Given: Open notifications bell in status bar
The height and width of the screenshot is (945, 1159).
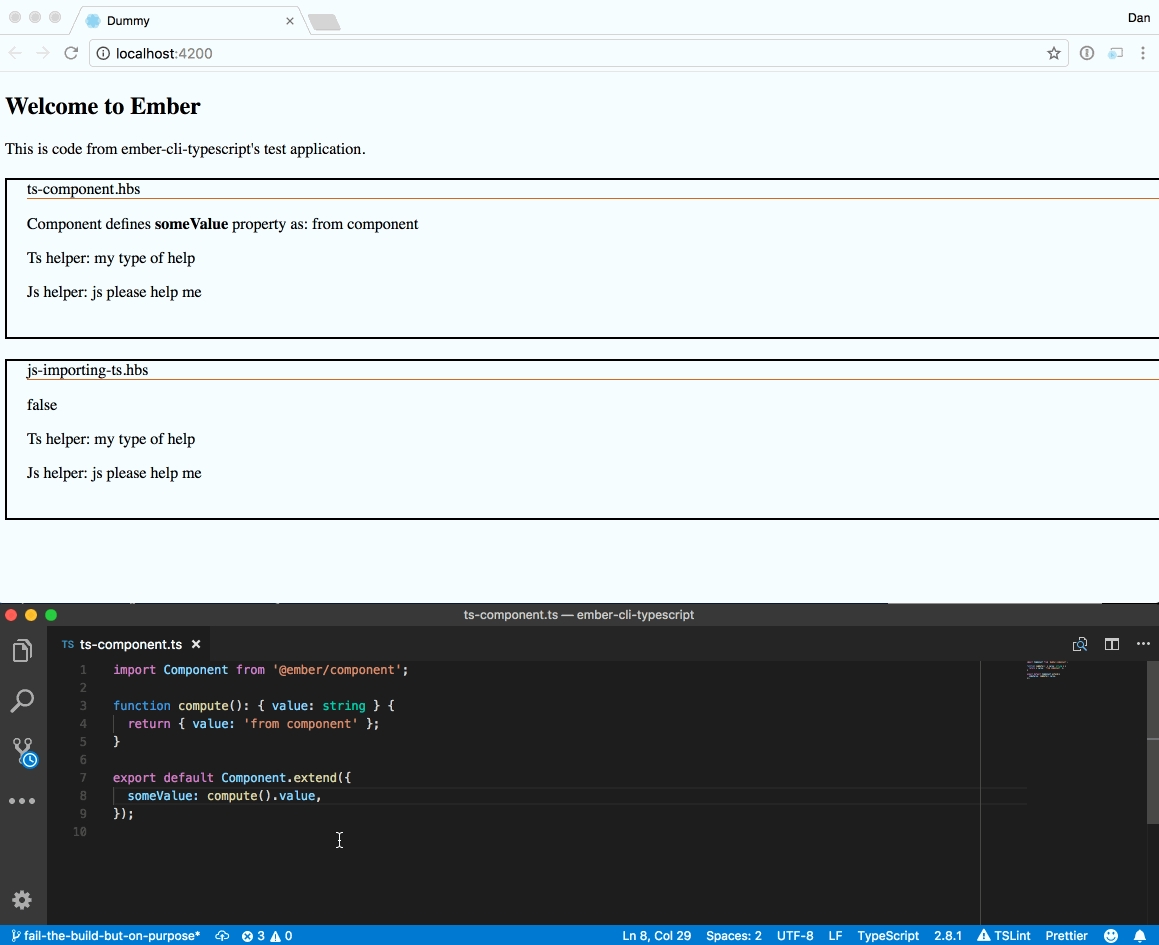Looking at the screenshot, I should coord(1139,936).
